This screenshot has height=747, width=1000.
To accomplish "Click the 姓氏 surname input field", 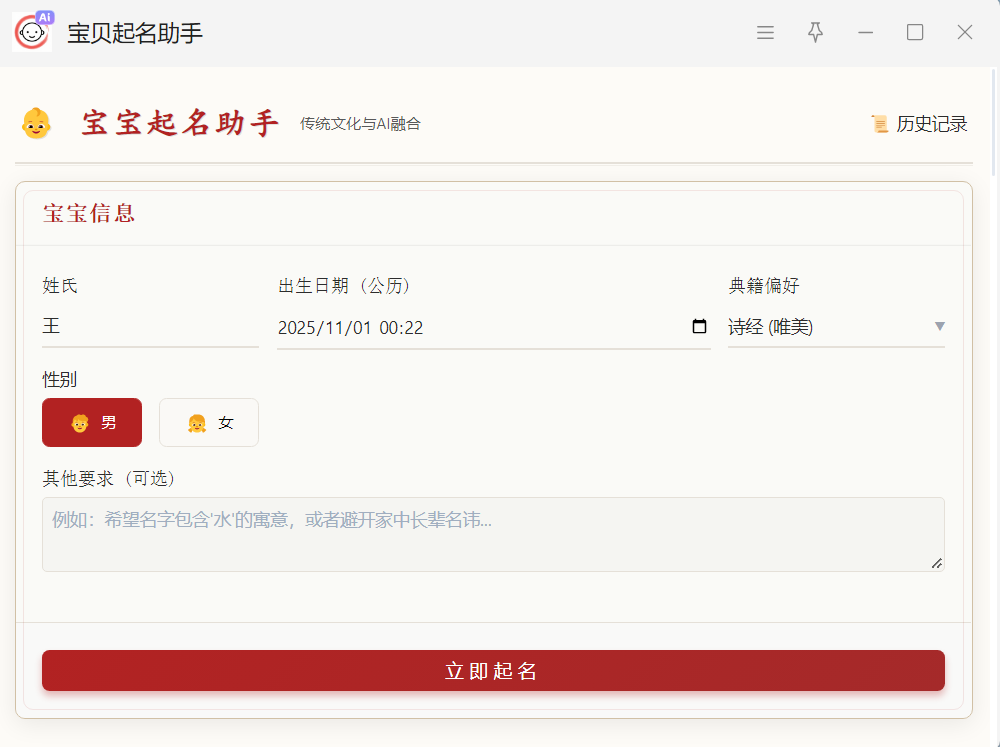I will [150, 327].
